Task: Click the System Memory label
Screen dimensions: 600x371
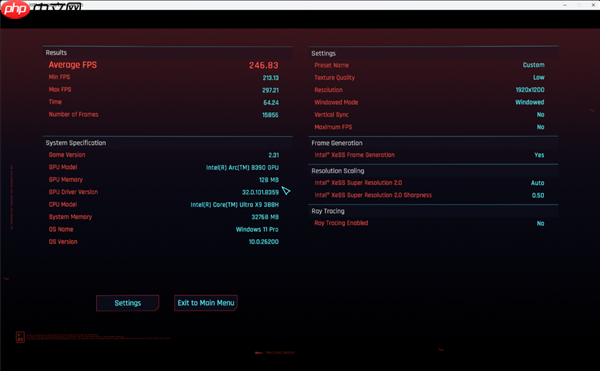Action: 70,217
